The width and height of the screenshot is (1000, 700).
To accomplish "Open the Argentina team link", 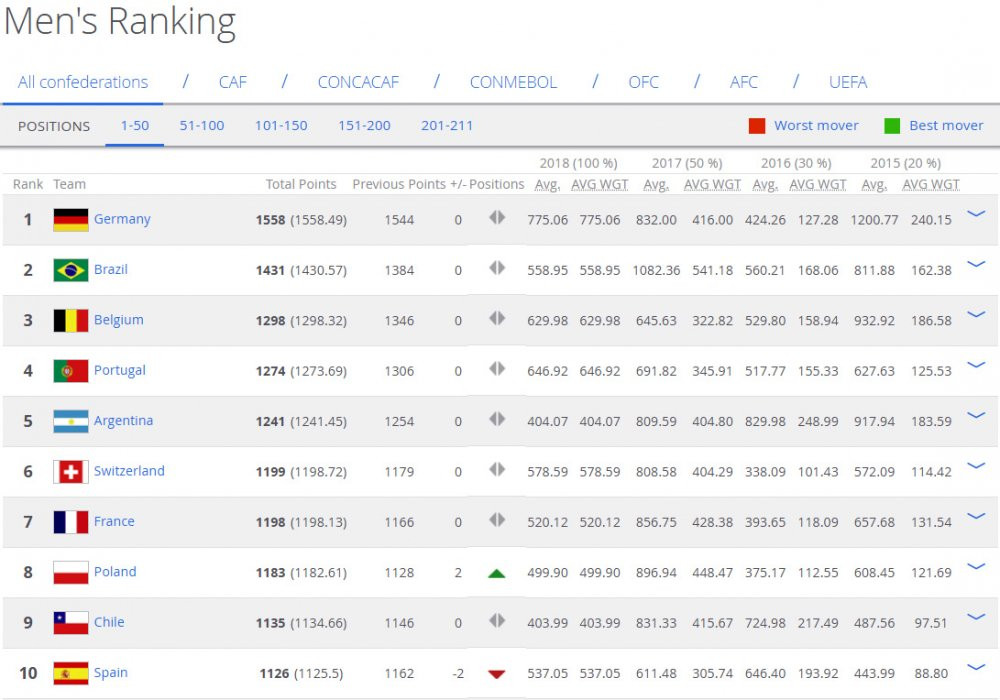I will tap(123, 421).
